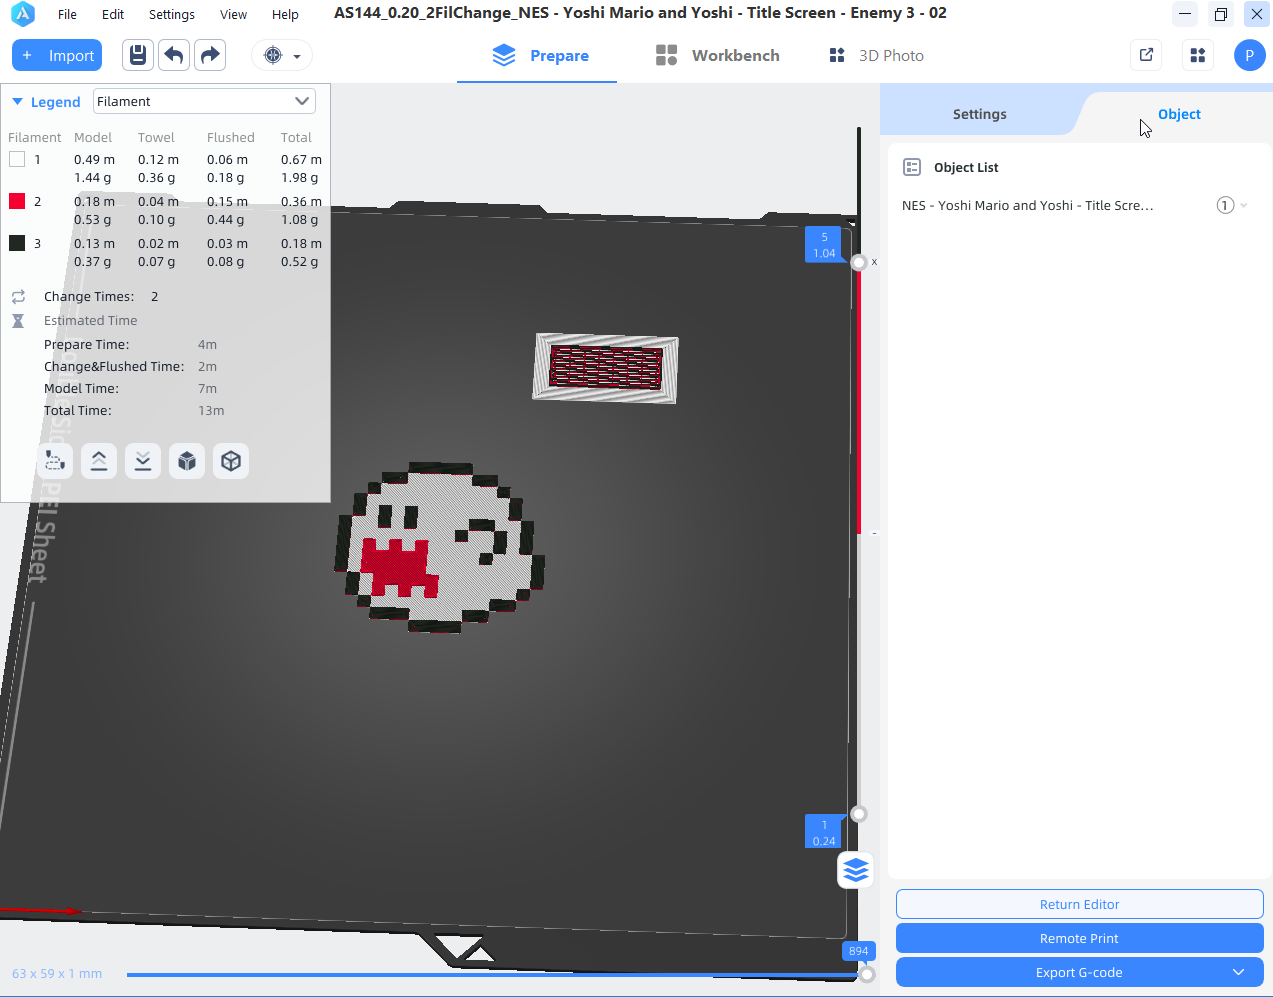Click filament 2 red color swatch

[17, 201]
